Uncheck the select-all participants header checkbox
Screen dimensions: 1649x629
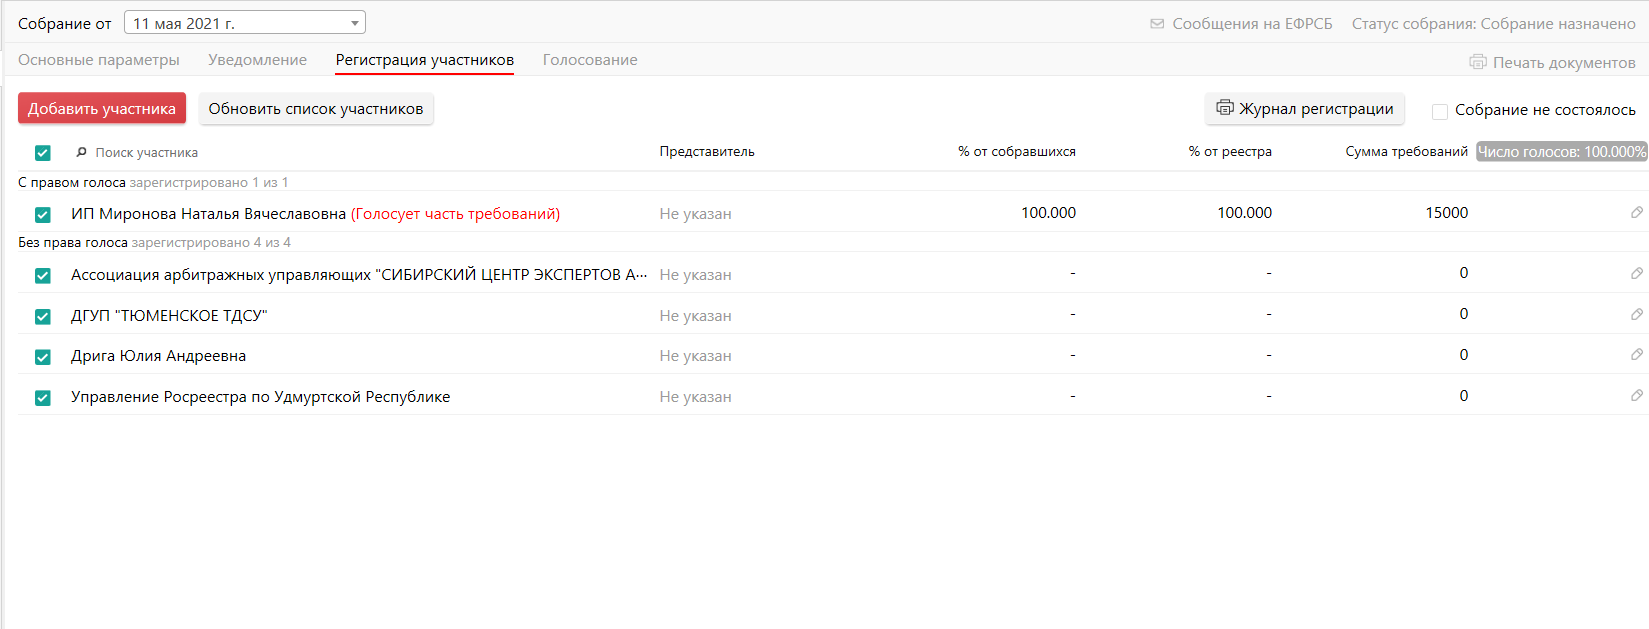[x=43, y=153]
